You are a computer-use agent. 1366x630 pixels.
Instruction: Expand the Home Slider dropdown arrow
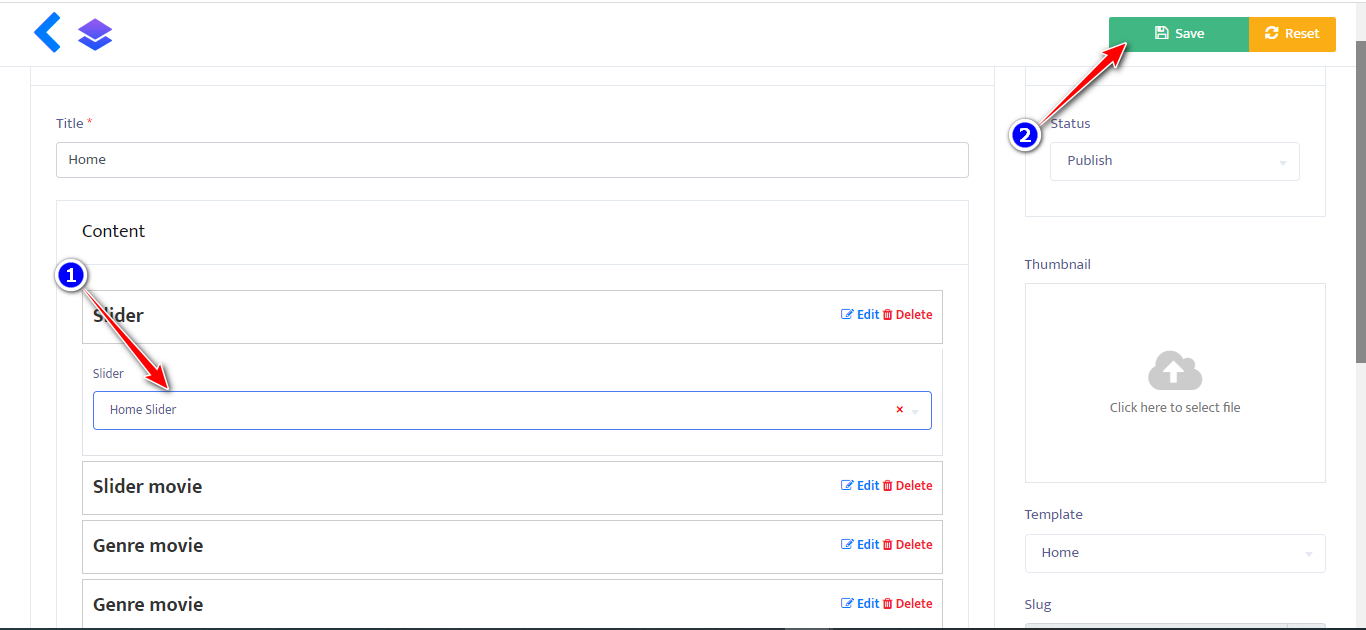[x=915, y=411]
